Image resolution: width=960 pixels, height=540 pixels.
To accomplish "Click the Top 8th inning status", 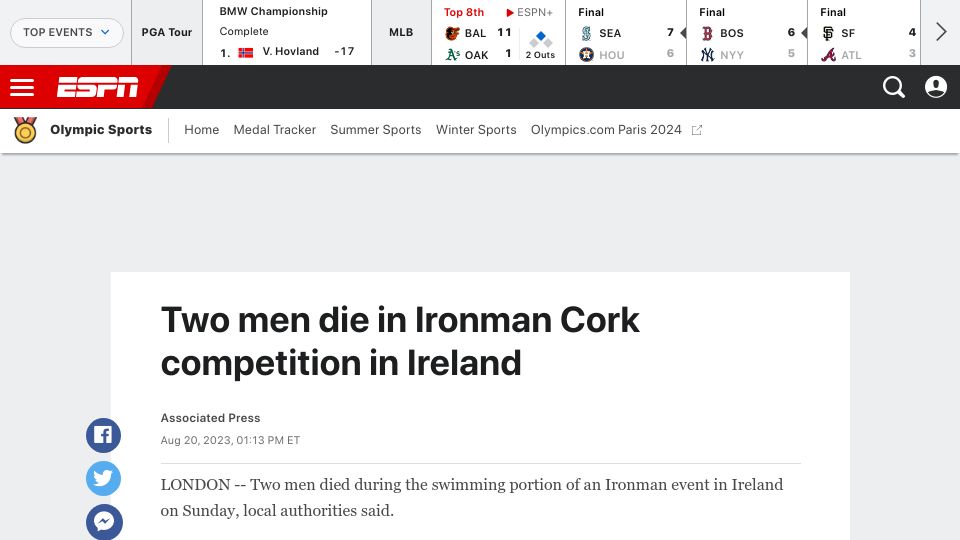I will [463, 12].
